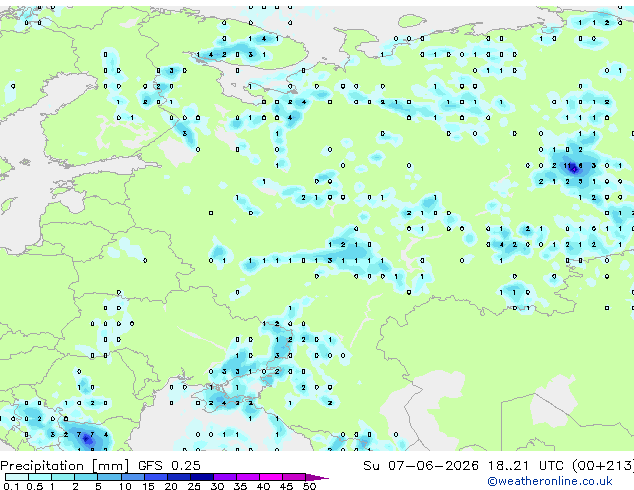
Task: Click the purple arrow tip past 50 on legend
Action: [317, 477]
